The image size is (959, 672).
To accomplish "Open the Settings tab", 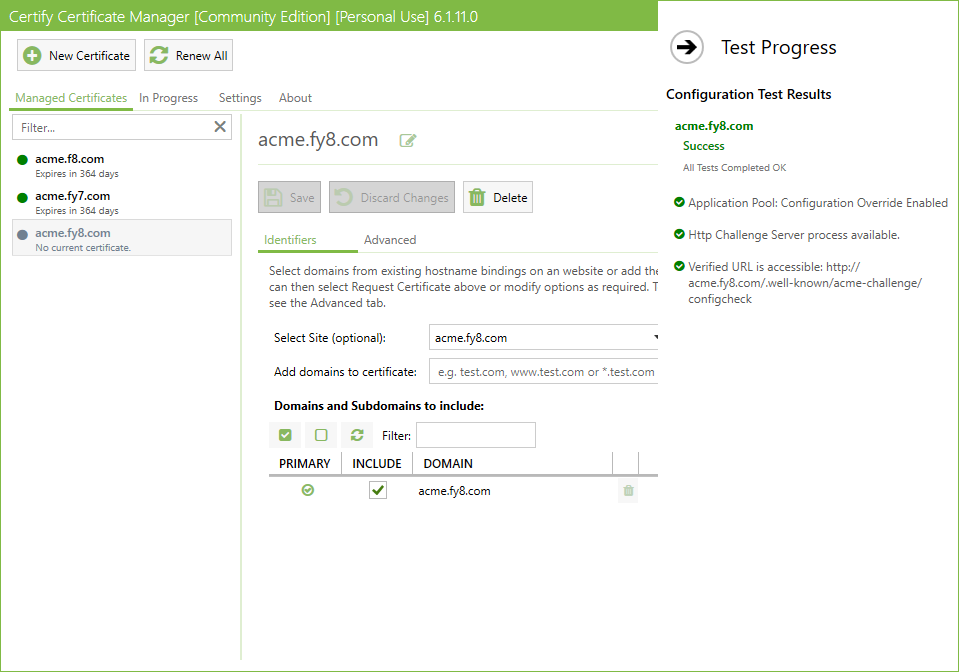I will pos(240,98).
